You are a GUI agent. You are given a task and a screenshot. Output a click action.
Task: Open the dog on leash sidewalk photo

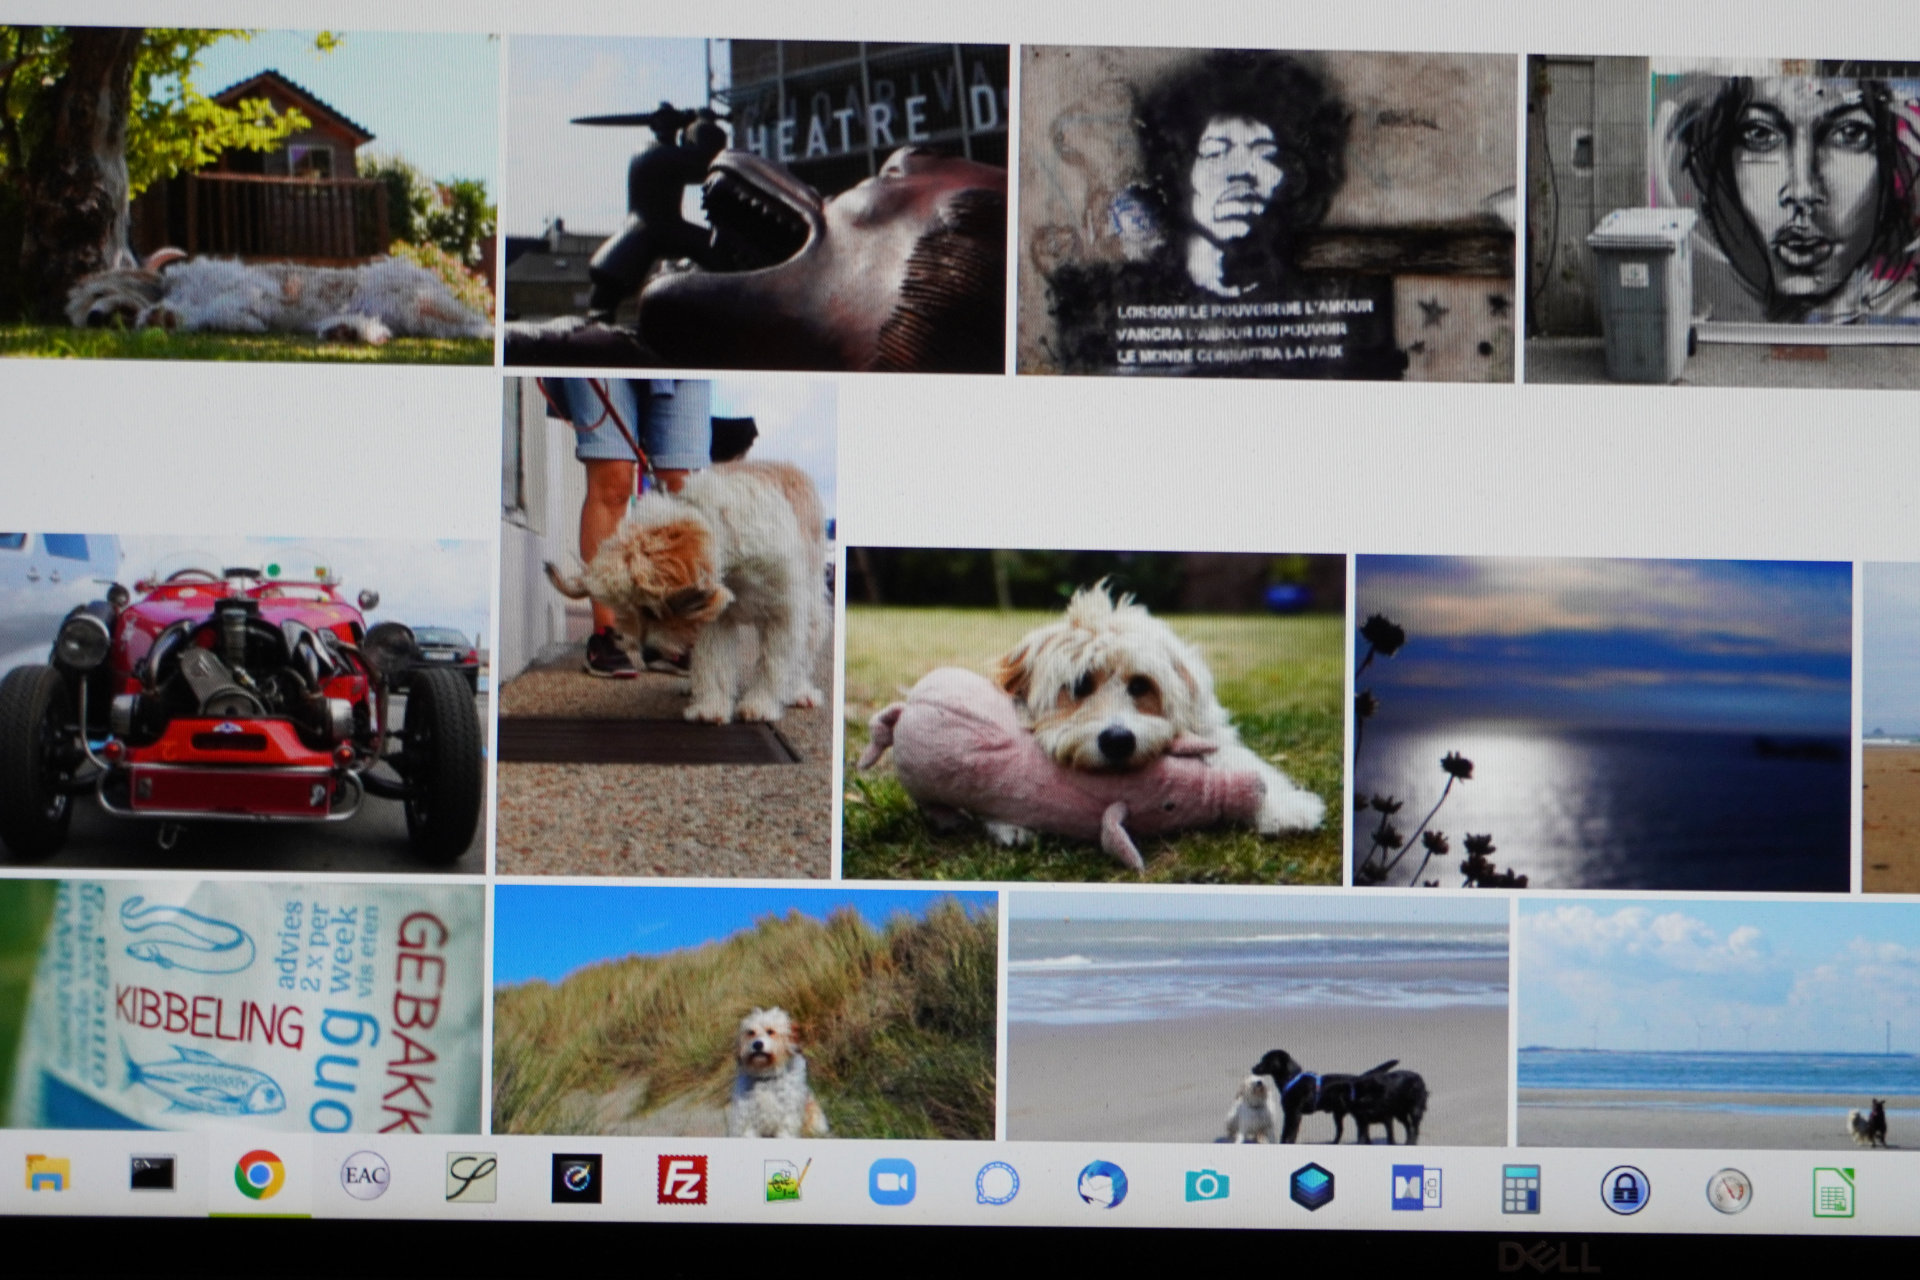point(666,627)
